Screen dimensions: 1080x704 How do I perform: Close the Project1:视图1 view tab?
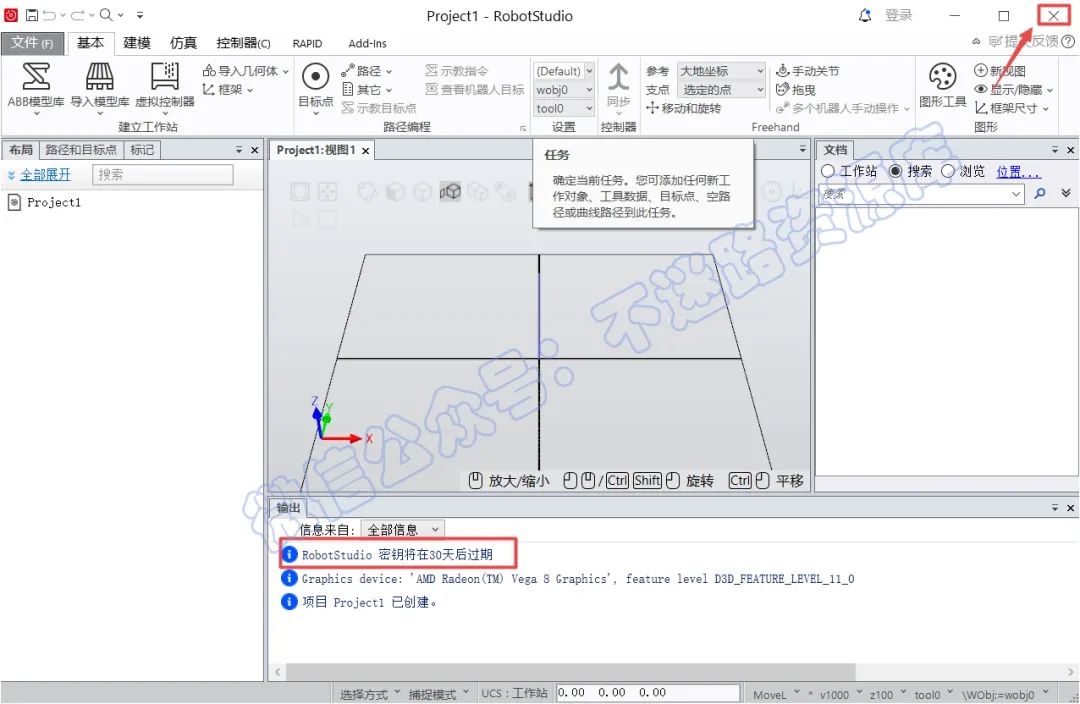coord(365,151)
